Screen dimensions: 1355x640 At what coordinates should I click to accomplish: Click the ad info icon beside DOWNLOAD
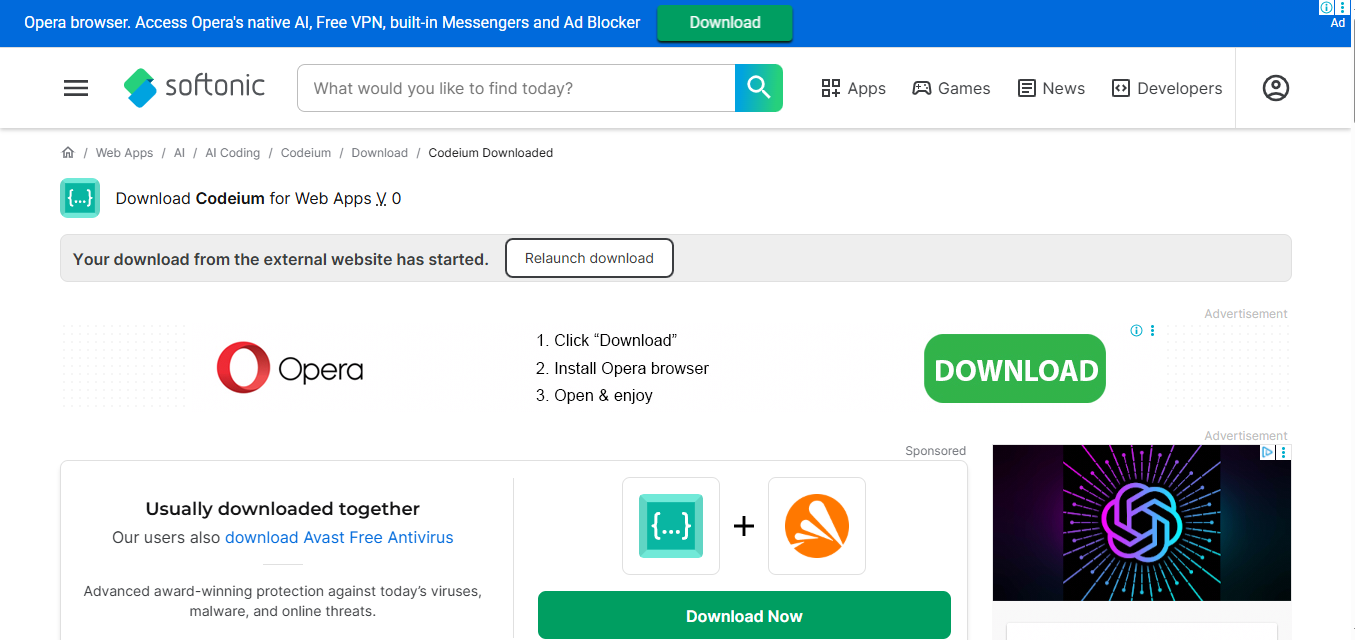(1136, 331)
